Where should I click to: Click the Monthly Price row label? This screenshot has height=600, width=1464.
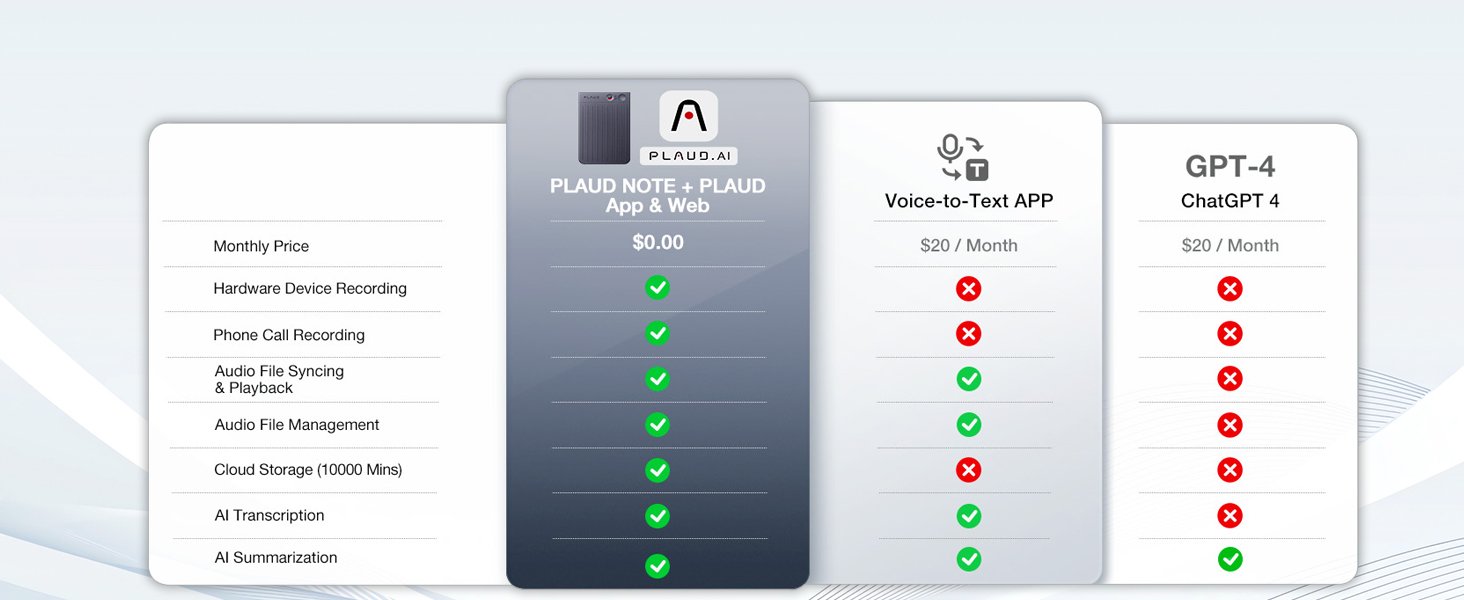261,246
